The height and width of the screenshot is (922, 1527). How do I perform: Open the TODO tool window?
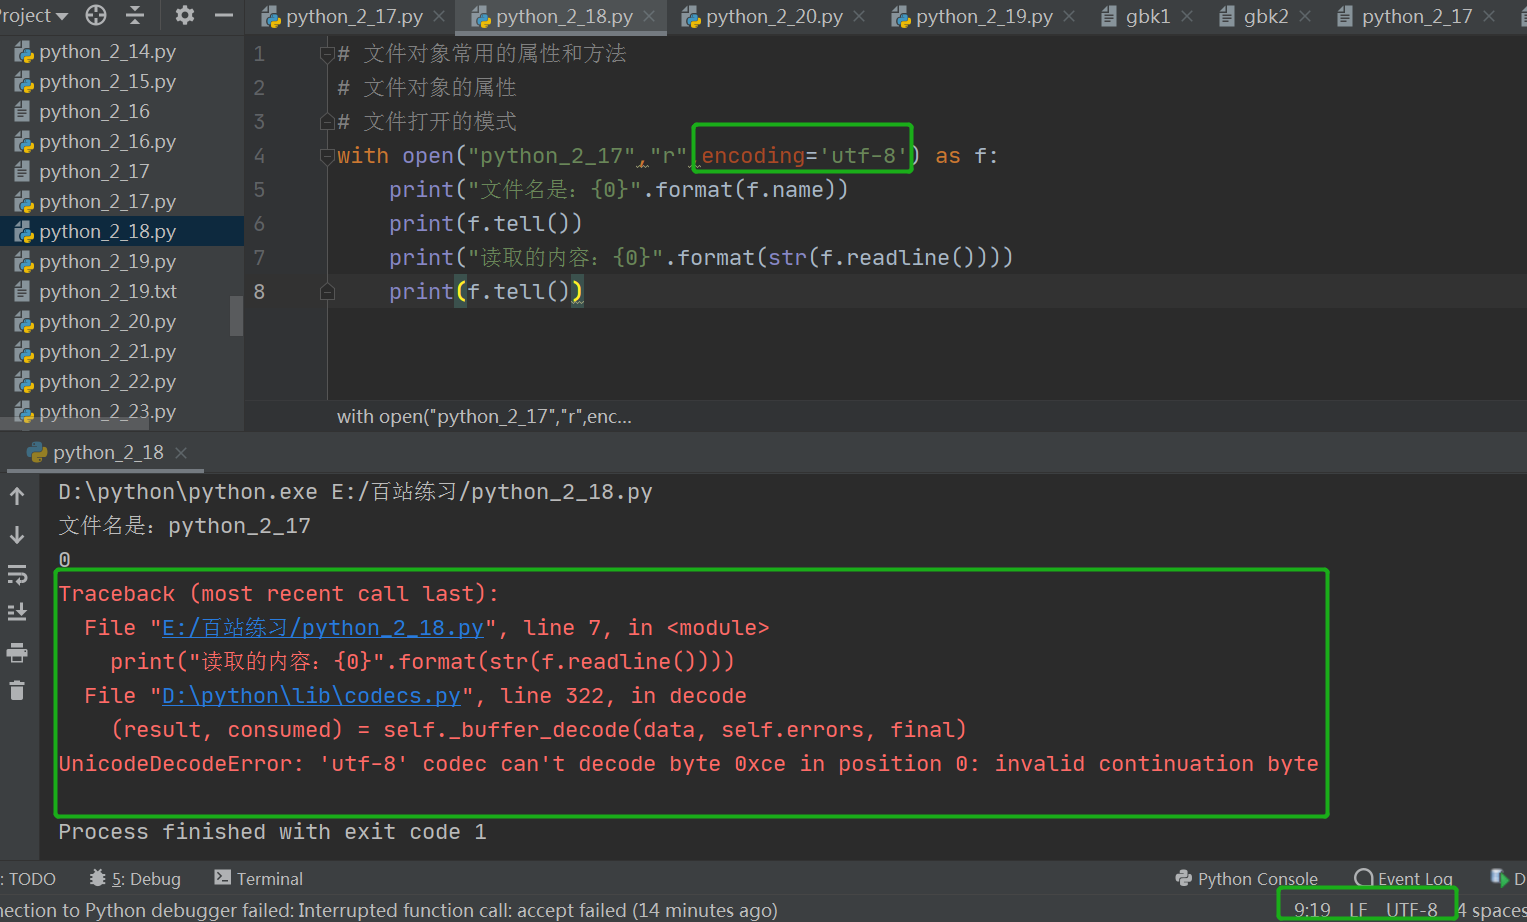click(30, 879)
